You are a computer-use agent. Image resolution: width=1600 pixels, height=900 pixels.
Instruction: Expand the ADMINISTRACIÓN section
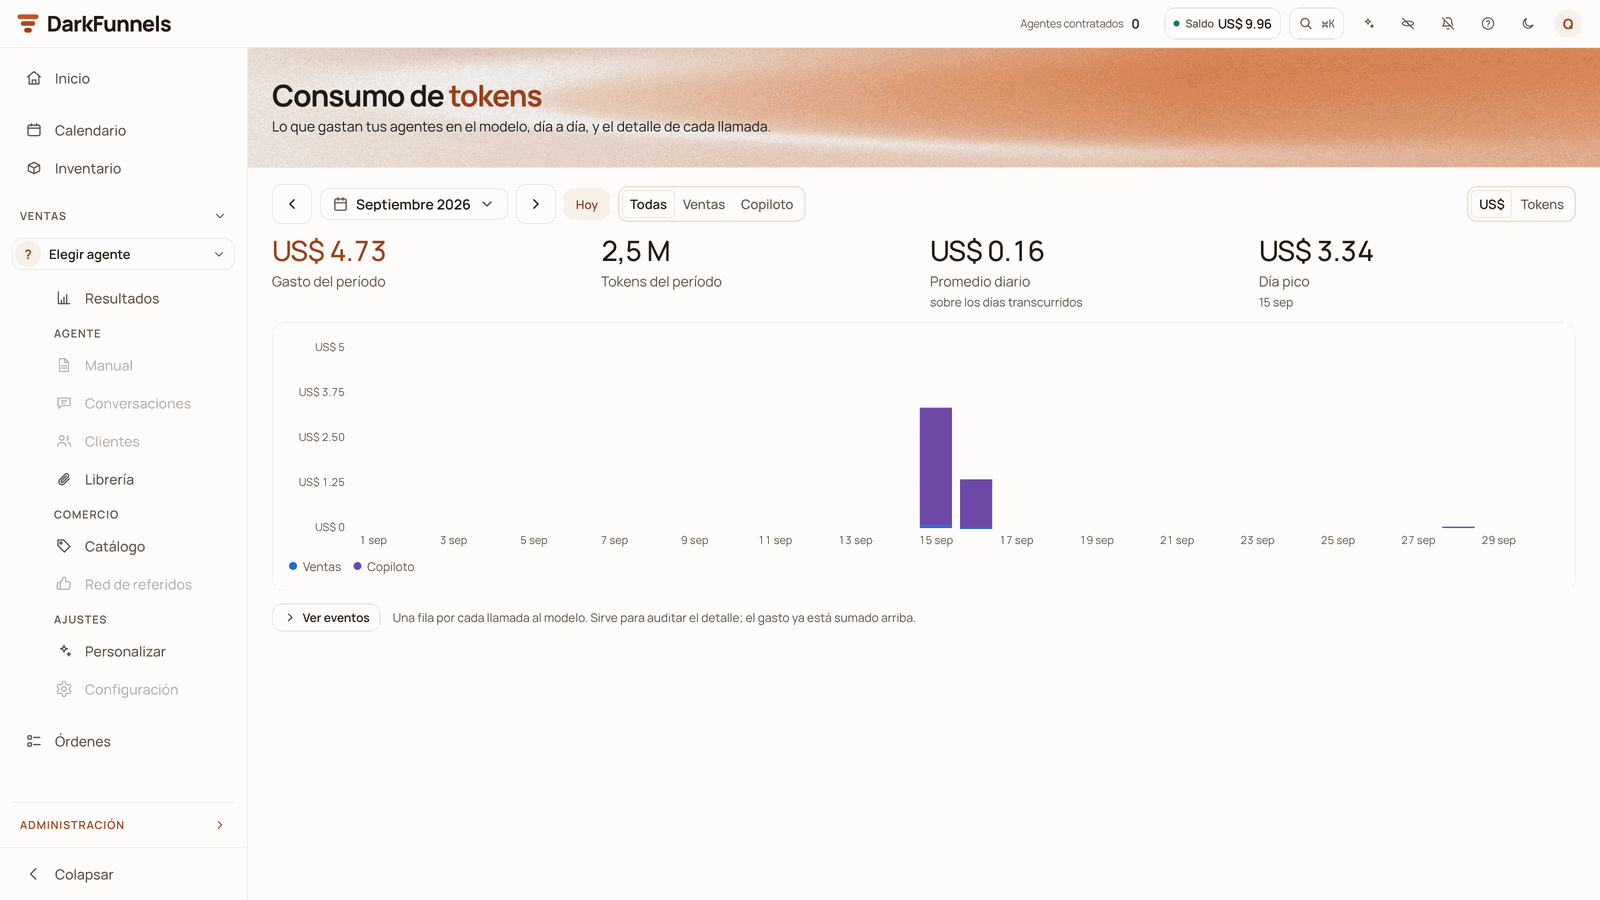click(x=124, y=825)
